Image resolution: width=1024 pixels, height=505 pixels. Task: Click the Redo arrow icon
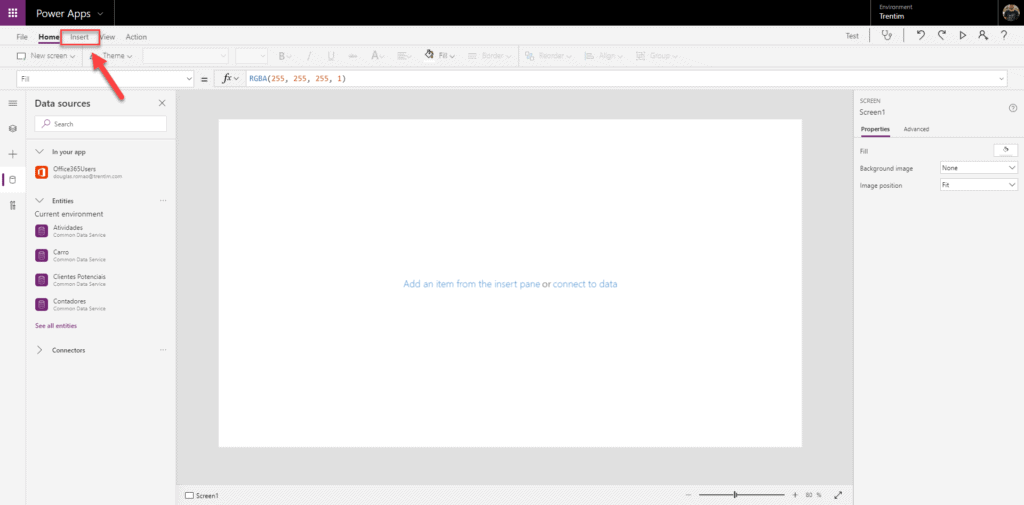(941, 35)
